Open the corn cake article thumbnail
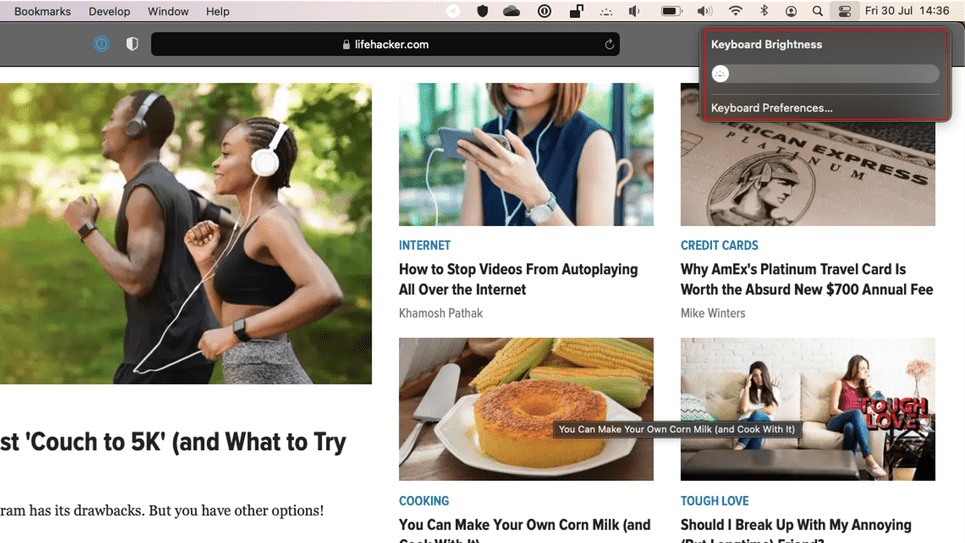This screenshot has width=965, height=543. pos(526,408)
